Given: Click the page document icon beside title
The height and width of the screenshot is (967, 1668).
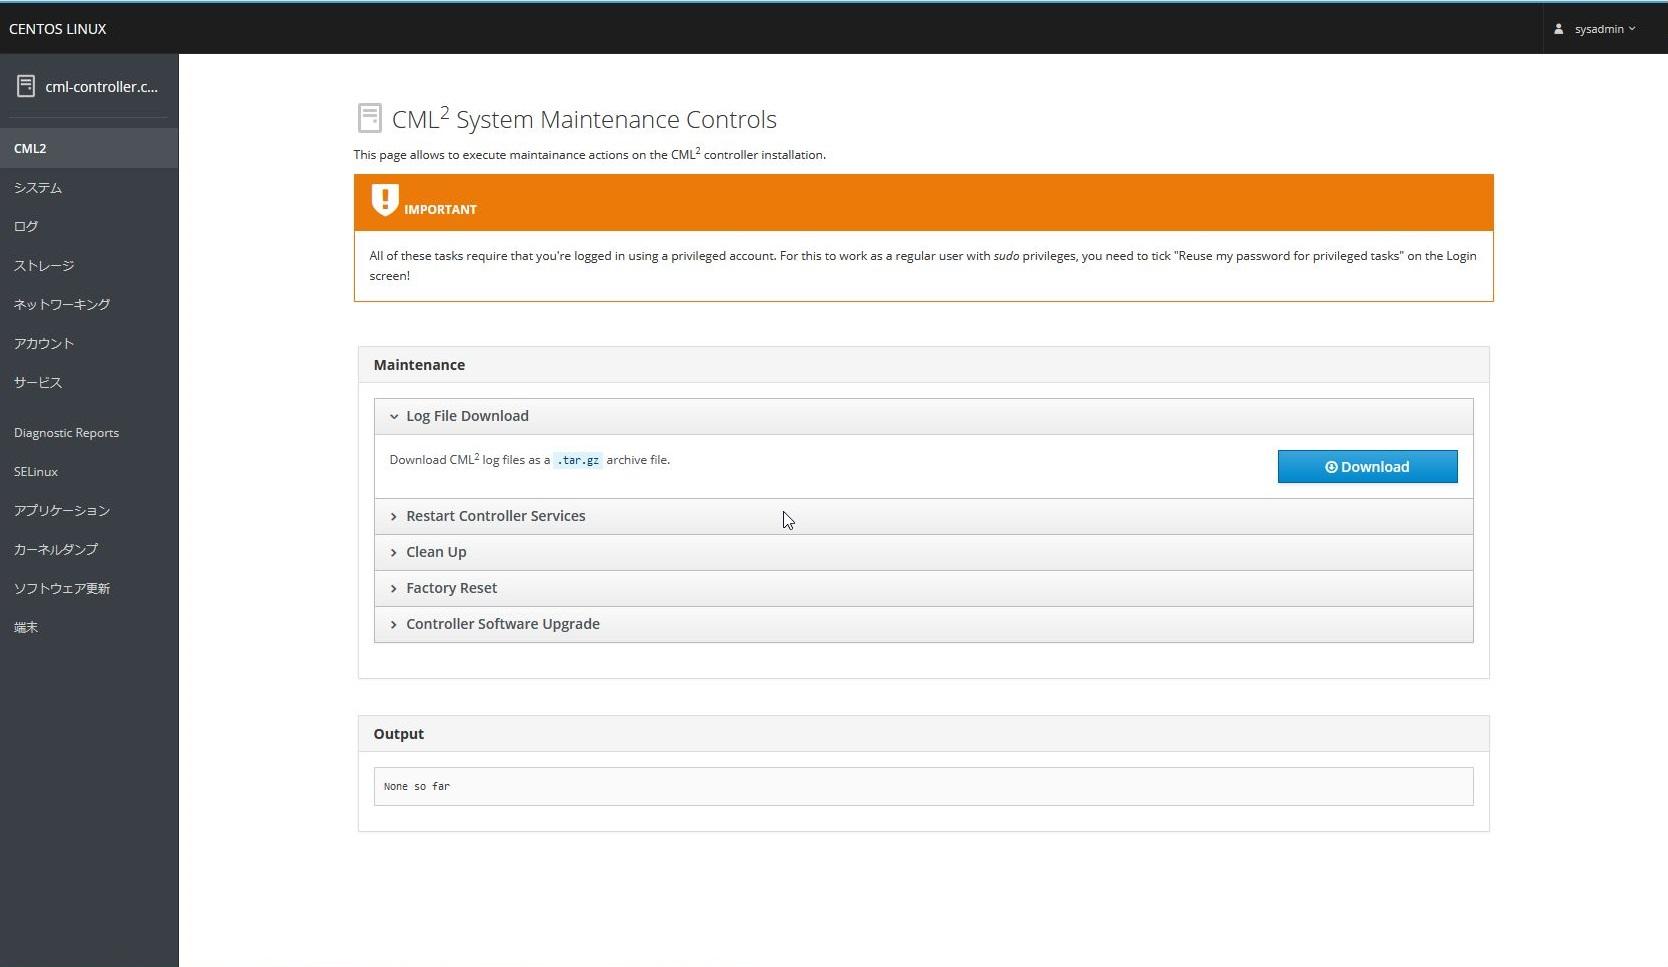Looking at the screenshot, I should [369, 118].
